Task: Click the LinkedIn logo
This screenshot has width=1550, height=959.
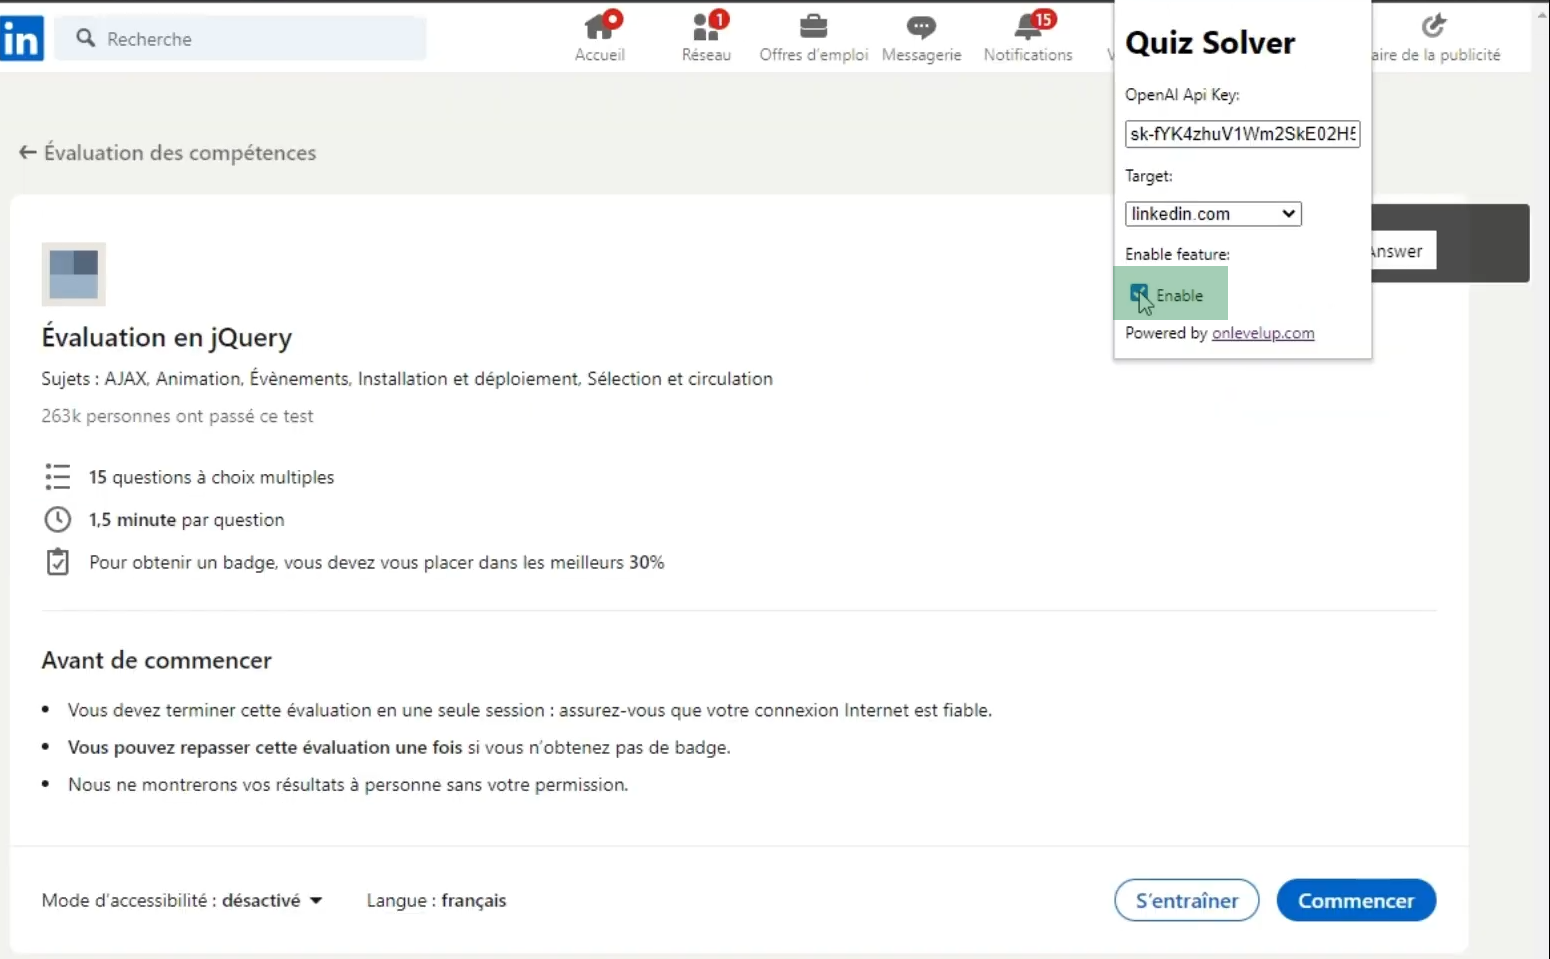Action: 22,38
